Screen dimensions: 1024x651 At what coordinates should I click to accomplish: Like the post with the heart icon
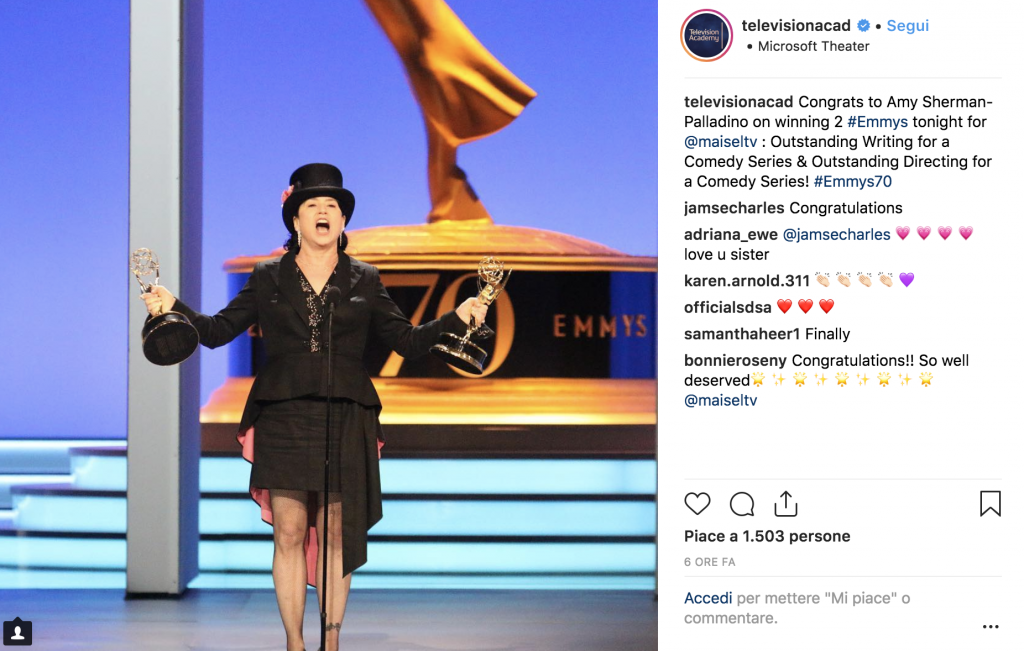point(697,504)
